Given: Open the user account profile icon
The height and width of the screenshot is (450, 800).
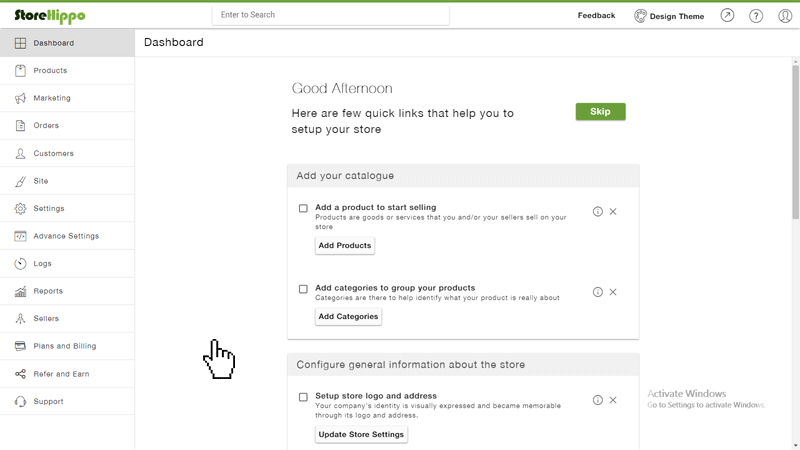Looking at the screenshot, I should pos(785,16).
